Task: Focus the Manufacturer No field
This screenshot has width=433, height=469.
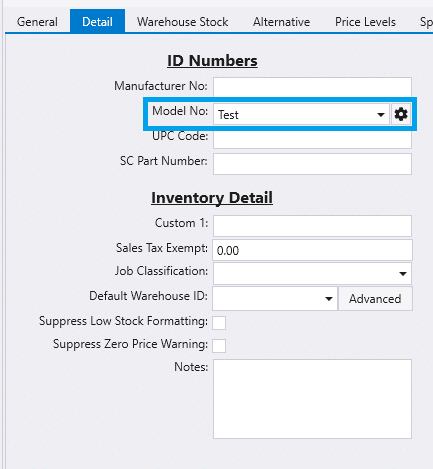Action: 312,87
